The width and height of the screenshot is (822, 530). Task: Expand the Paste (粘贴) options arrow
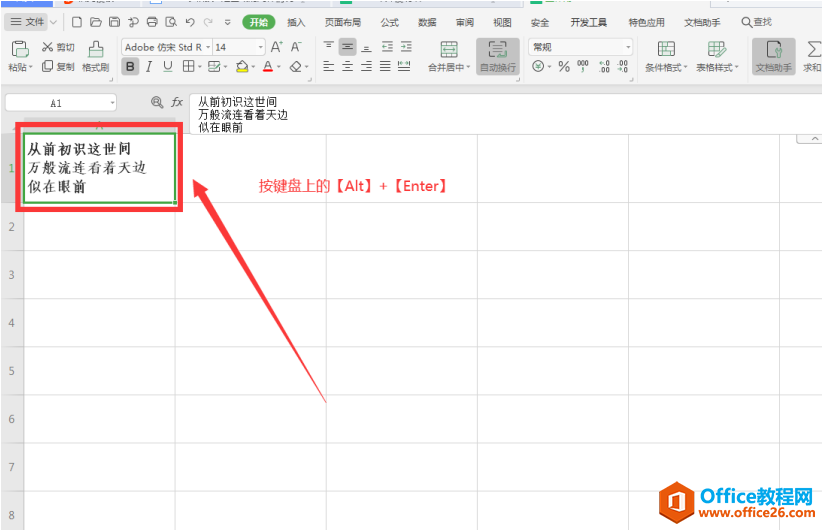coord(31,68)
